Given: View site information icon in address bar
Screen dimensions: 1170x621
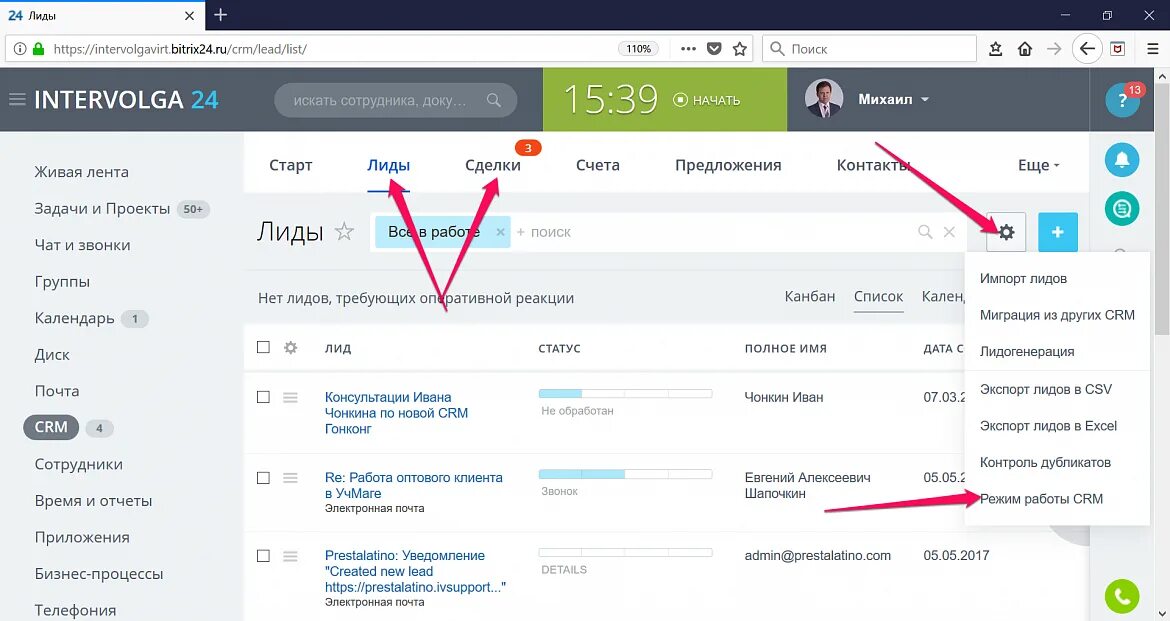Looking at the screenshot, I should pyautogui.click(x=19, y=49).
